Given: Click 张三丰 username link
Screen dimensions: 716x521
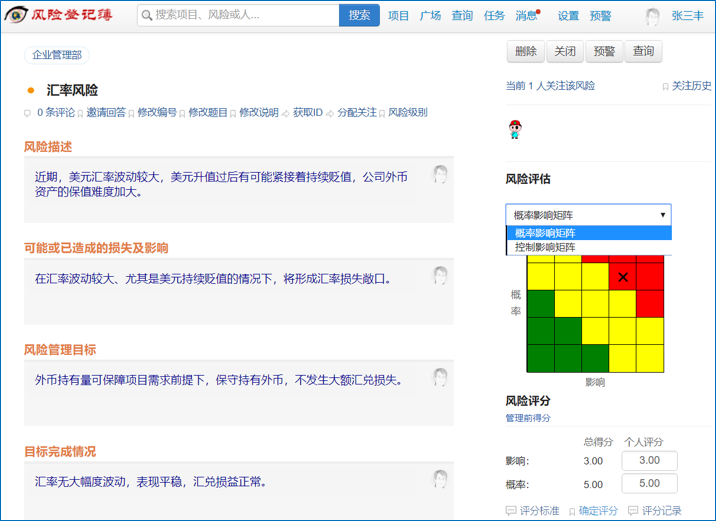Looking at the screenshot, I should pyautogui.click(x=688, y=16).
